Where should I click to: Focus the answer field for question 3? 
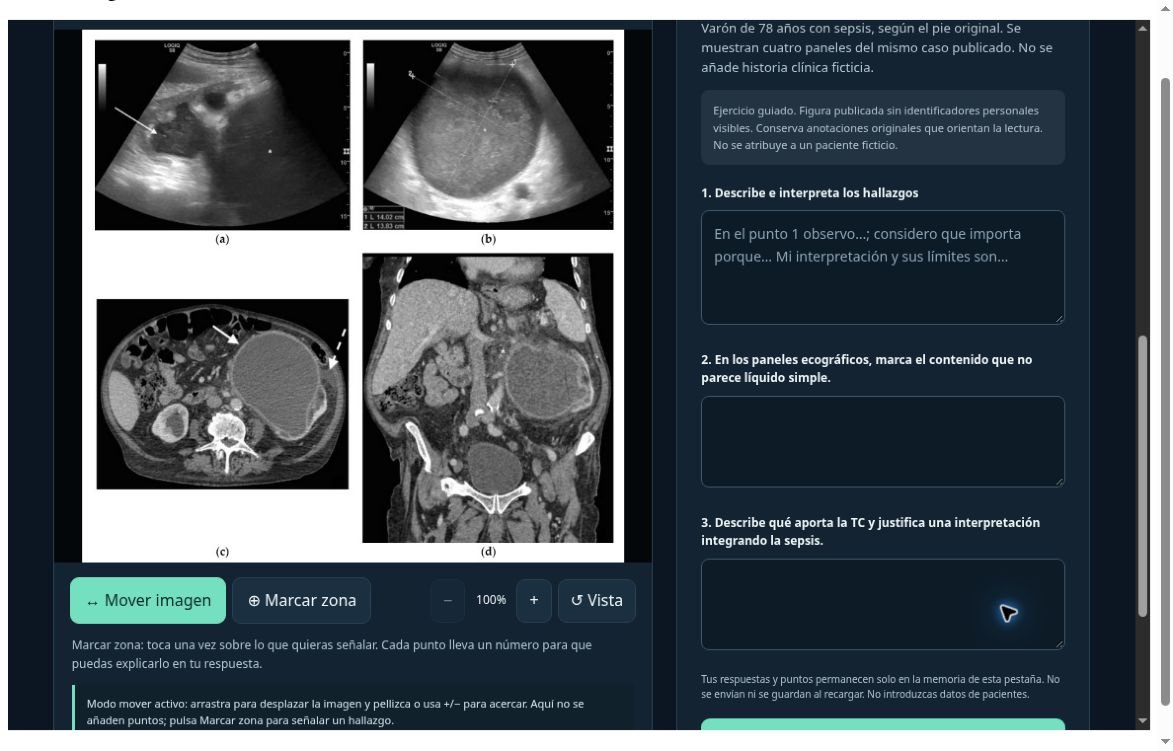point(883,604)
